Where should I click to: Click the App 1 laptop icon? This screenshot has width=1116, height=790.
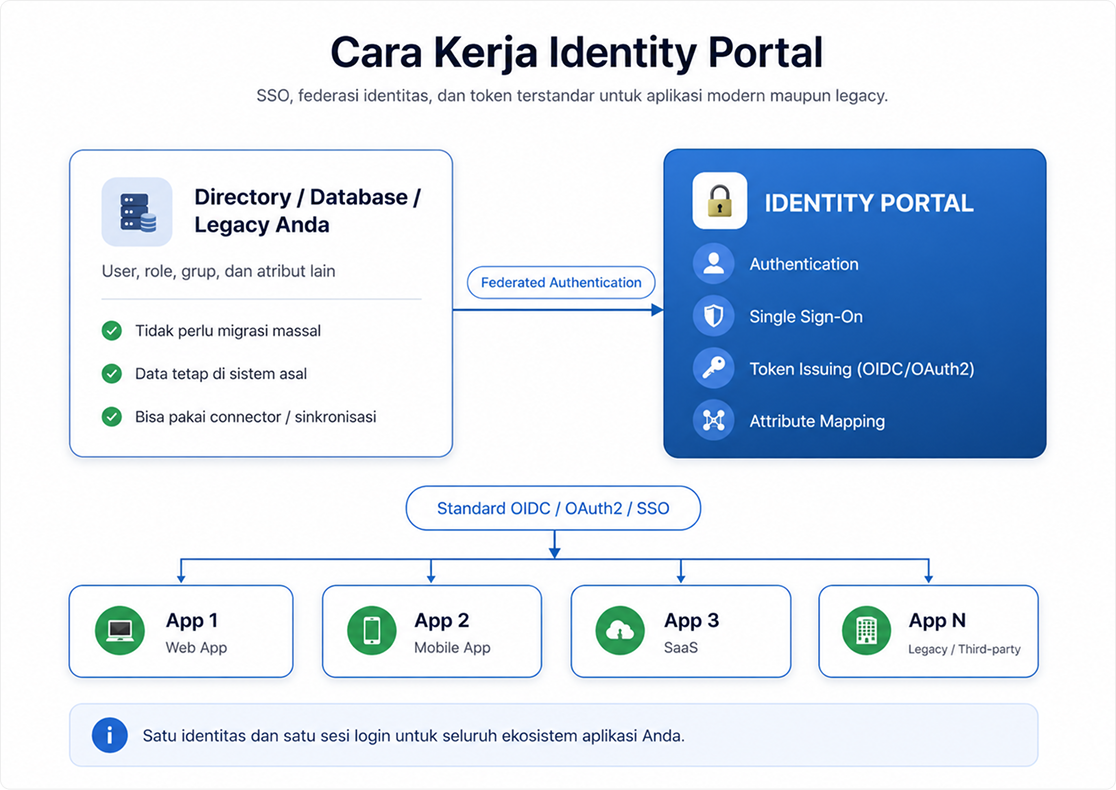[120, 631]
